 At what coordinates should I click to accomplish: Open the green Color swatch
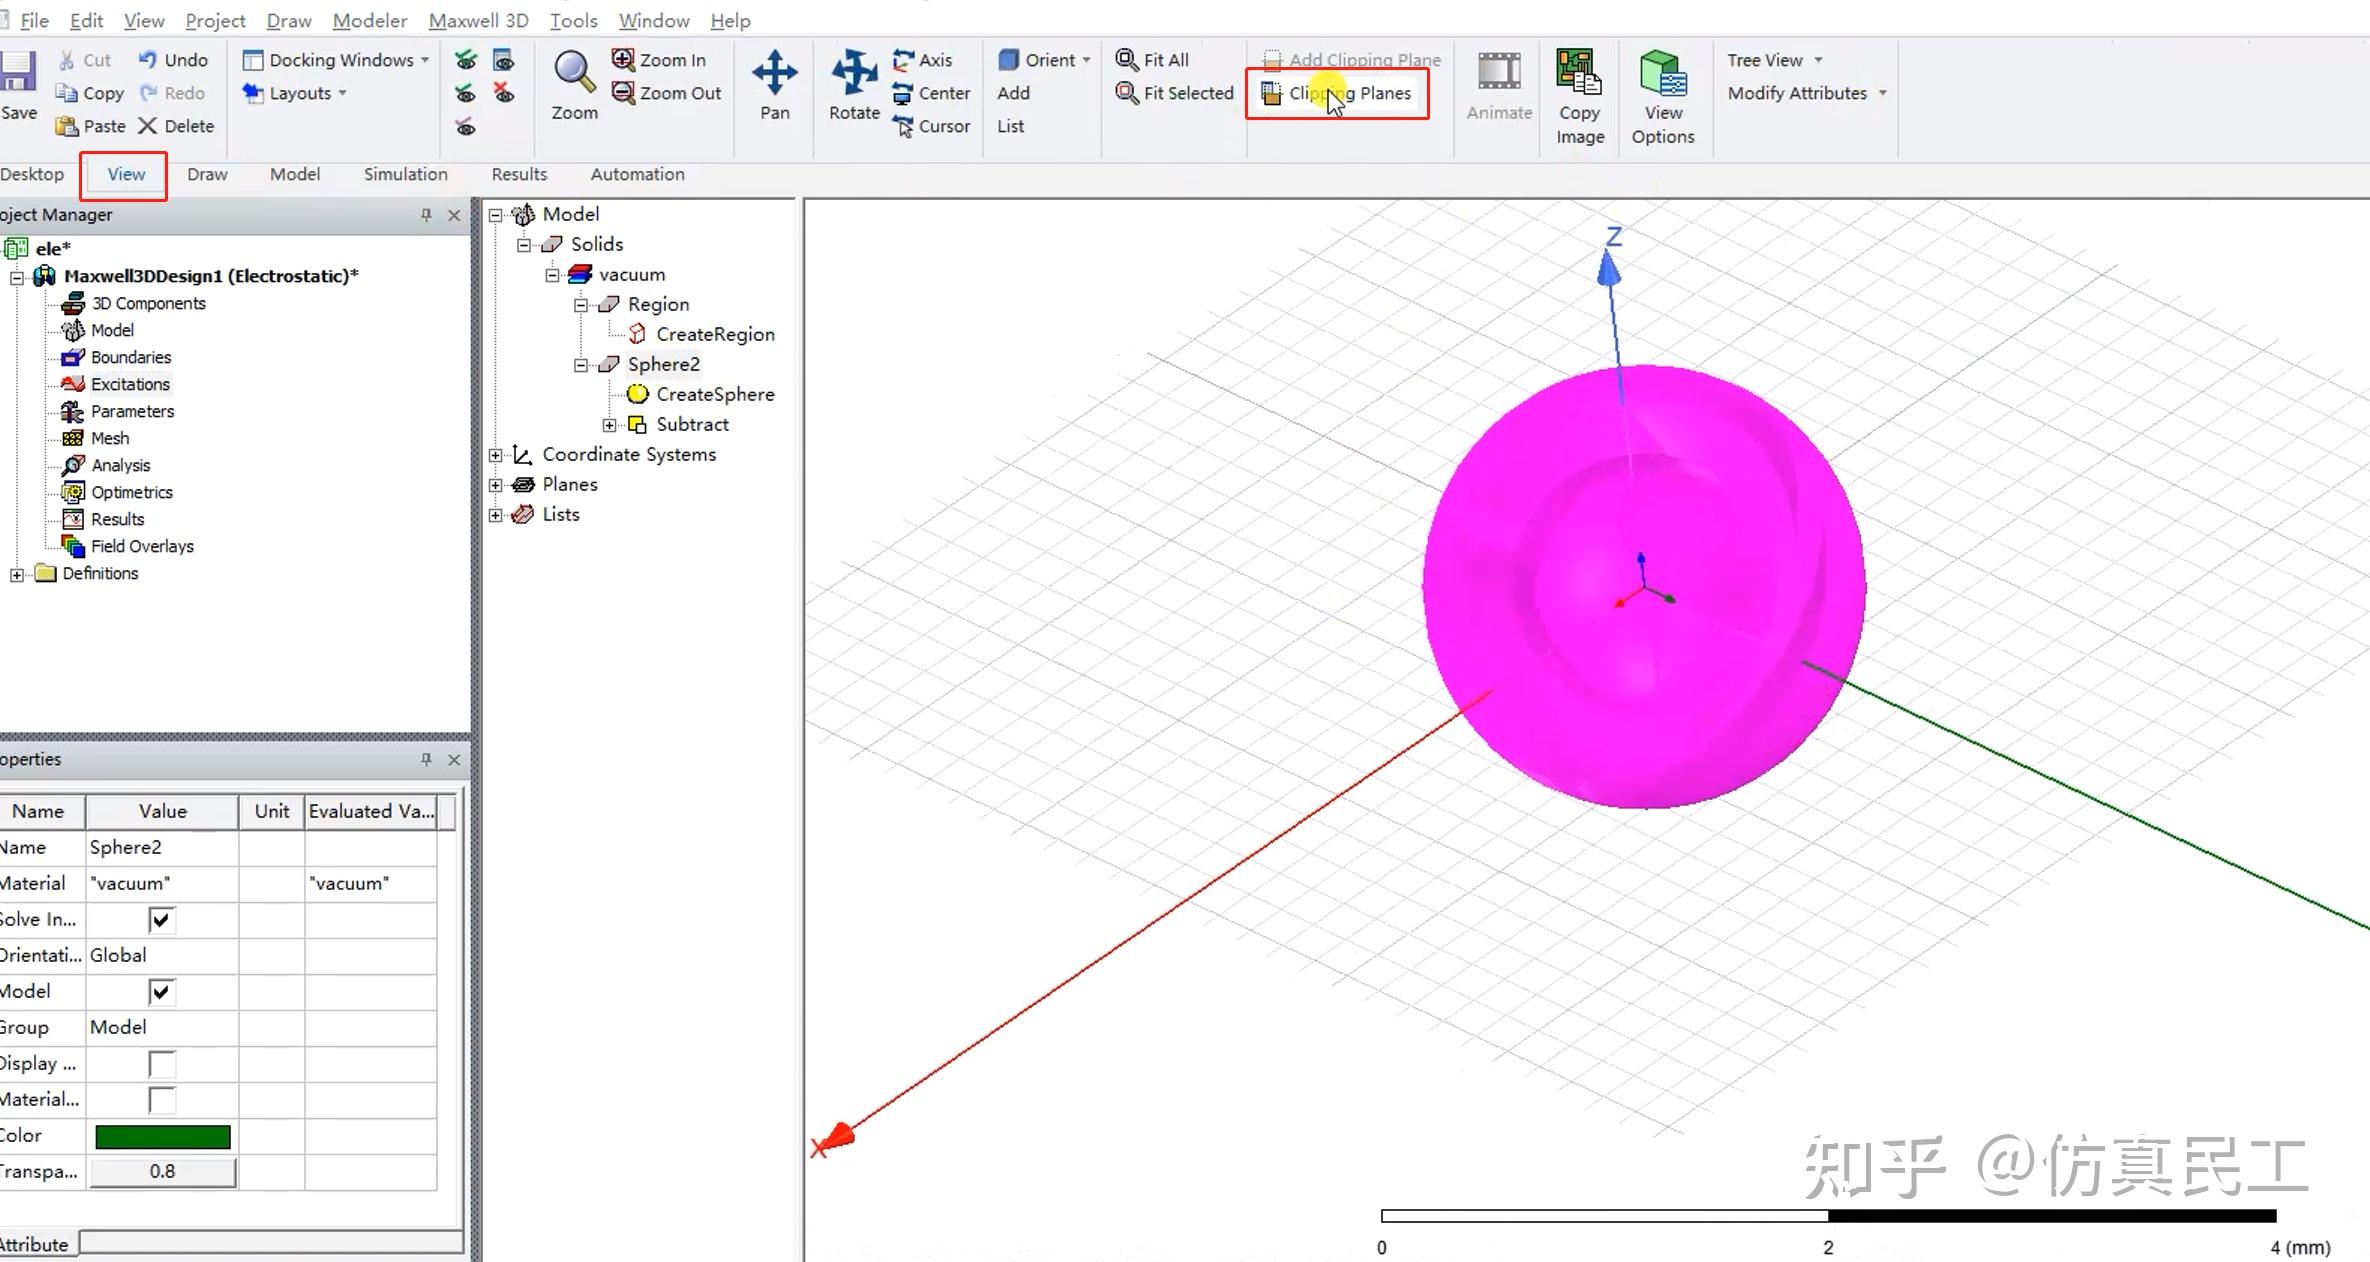162,1136
